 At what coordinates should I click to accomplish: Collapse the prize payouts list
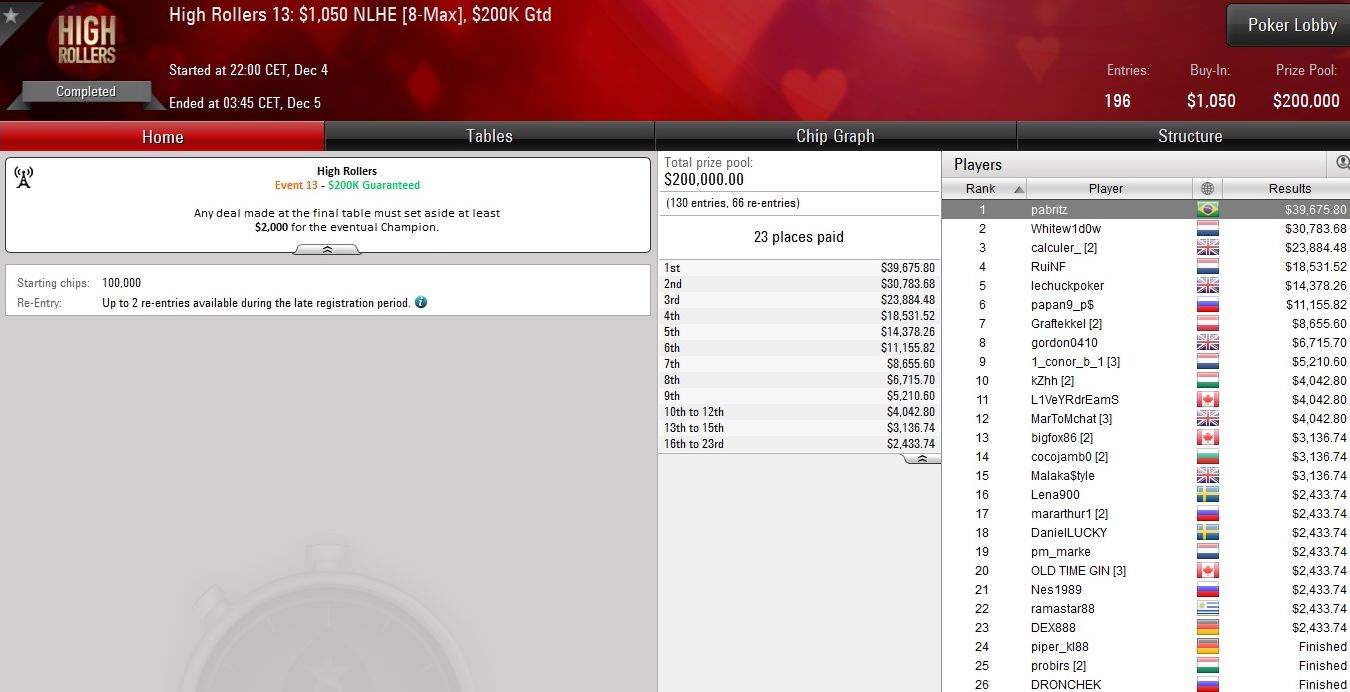[921, 459]
